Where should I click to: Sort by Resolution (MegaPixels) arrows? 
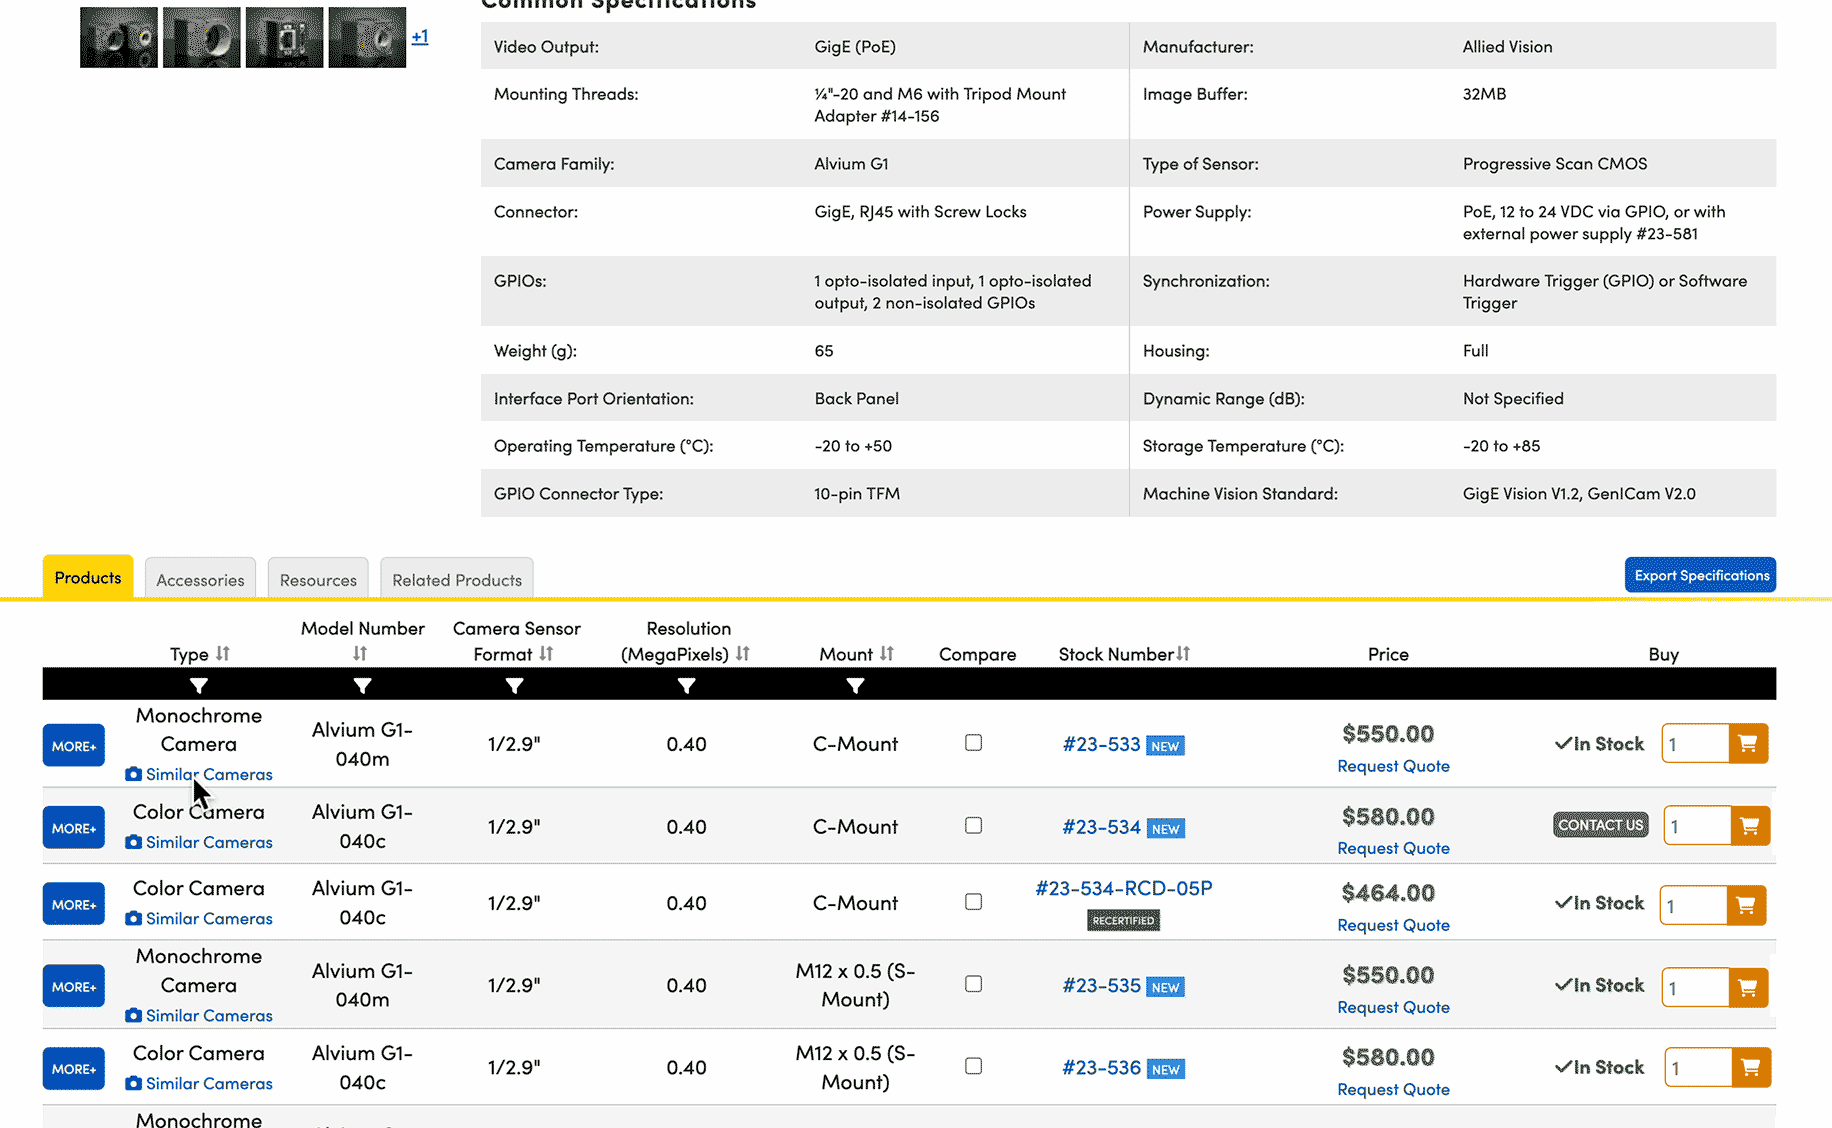coord(742,654)
